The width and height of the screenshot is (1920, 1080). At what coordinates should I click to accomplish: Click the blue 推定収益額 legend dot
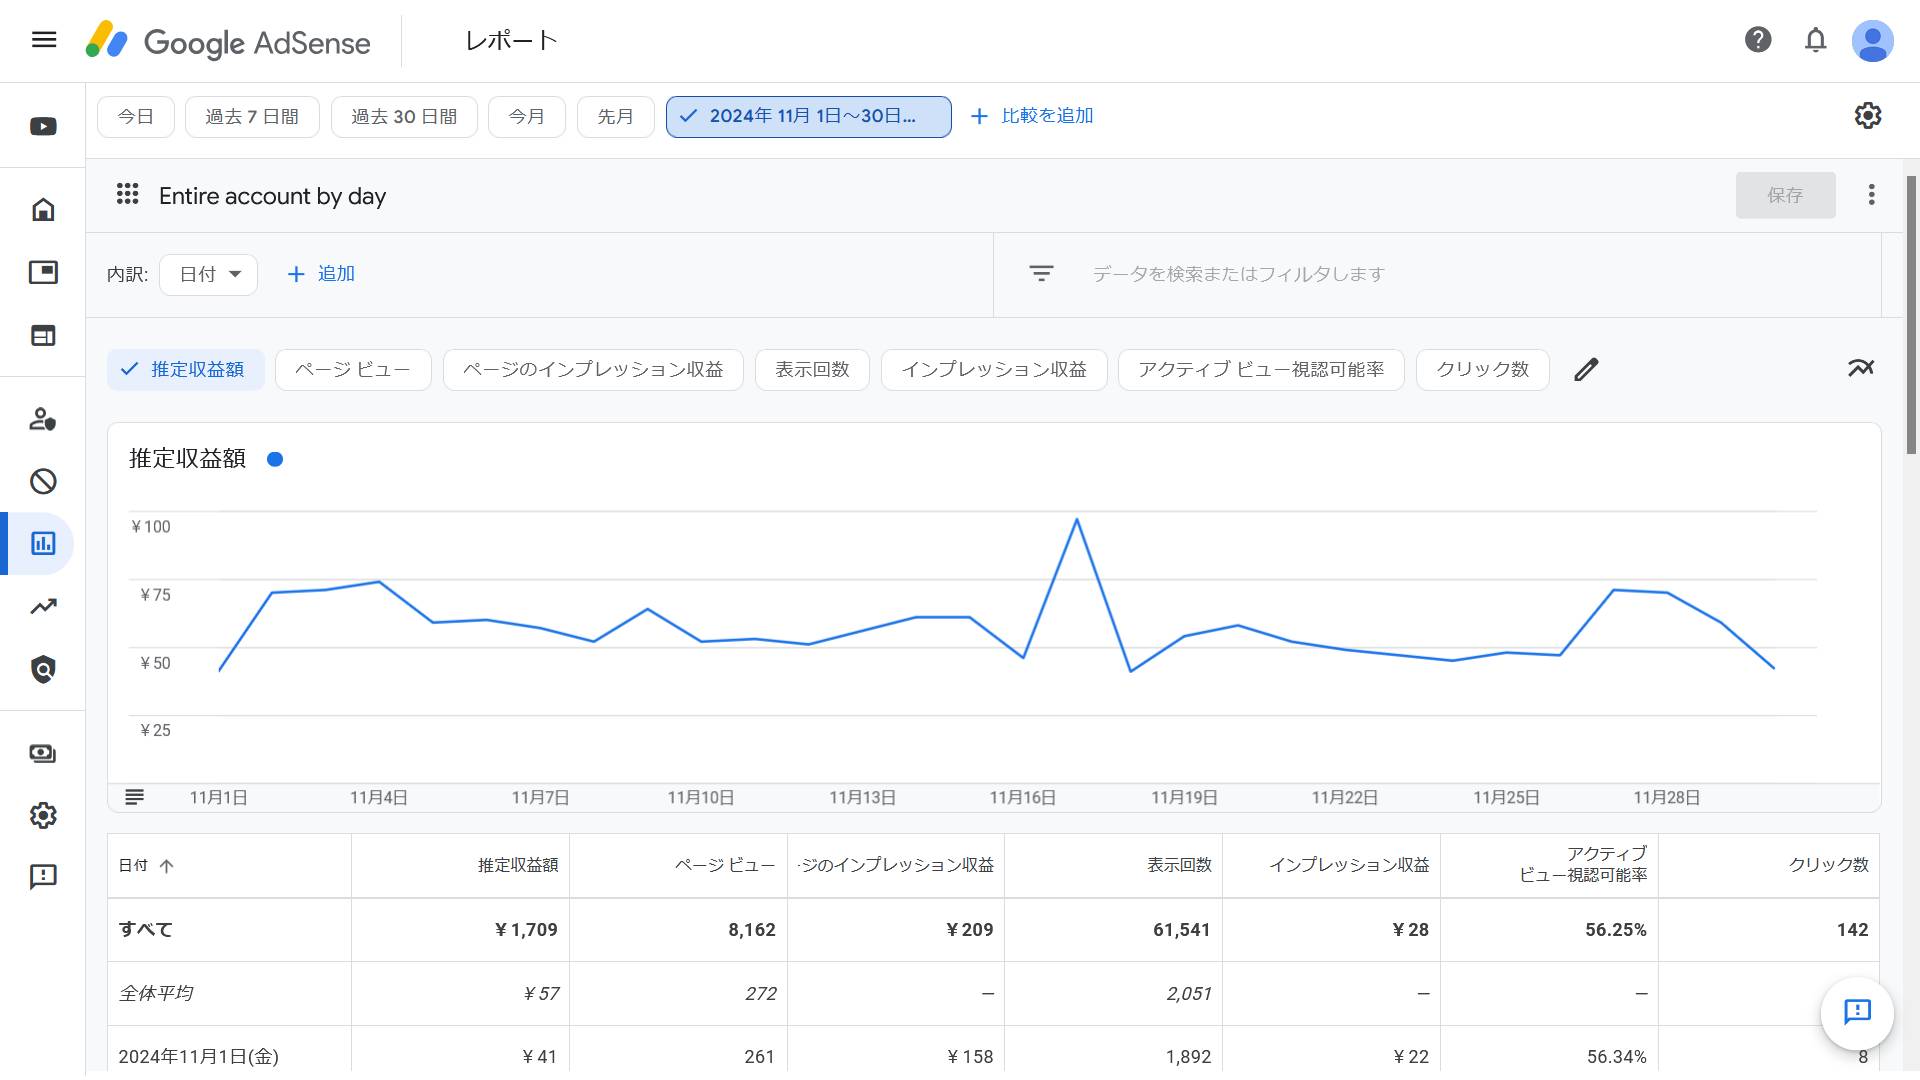(275, 459)
